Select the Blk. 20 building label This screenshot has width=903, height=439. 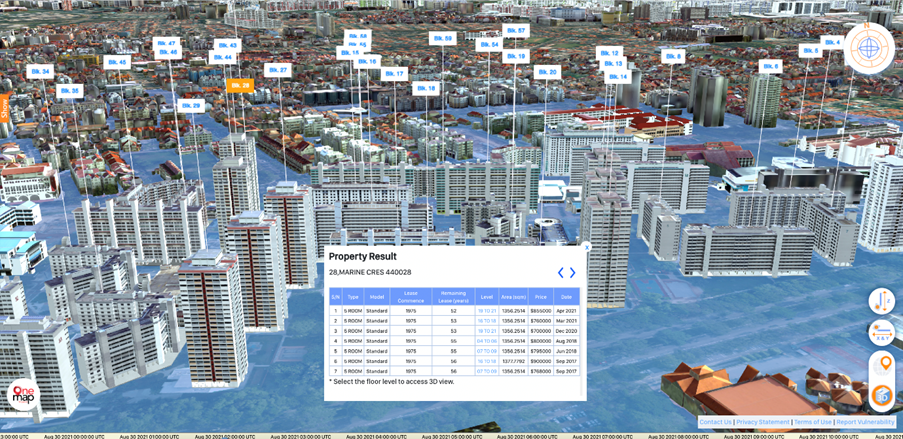(x=547, y=72)
